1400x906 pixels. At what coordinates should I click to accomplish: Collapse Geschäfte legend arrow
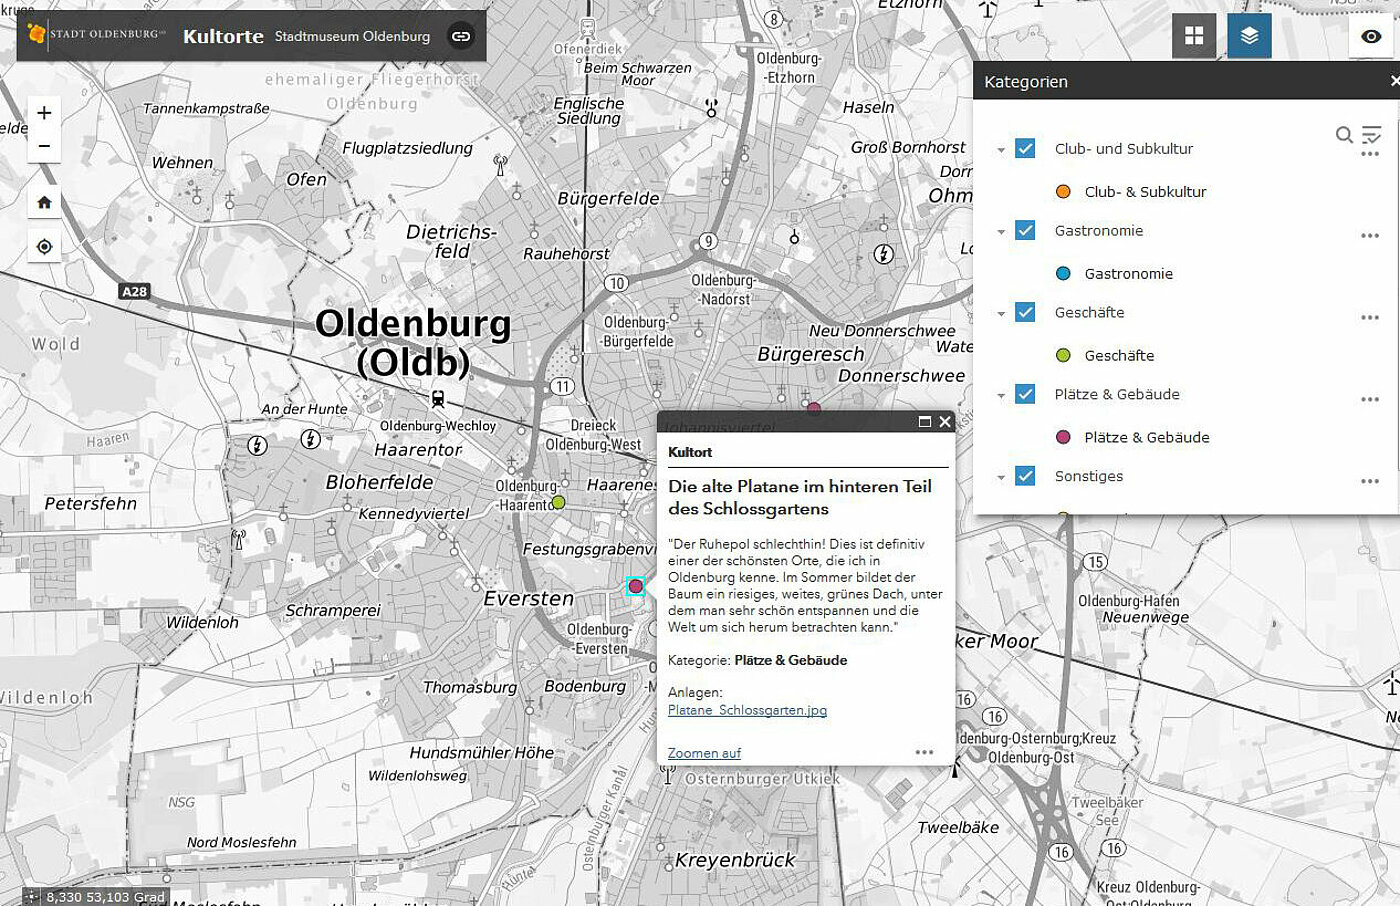click(x=1000, y=314)
